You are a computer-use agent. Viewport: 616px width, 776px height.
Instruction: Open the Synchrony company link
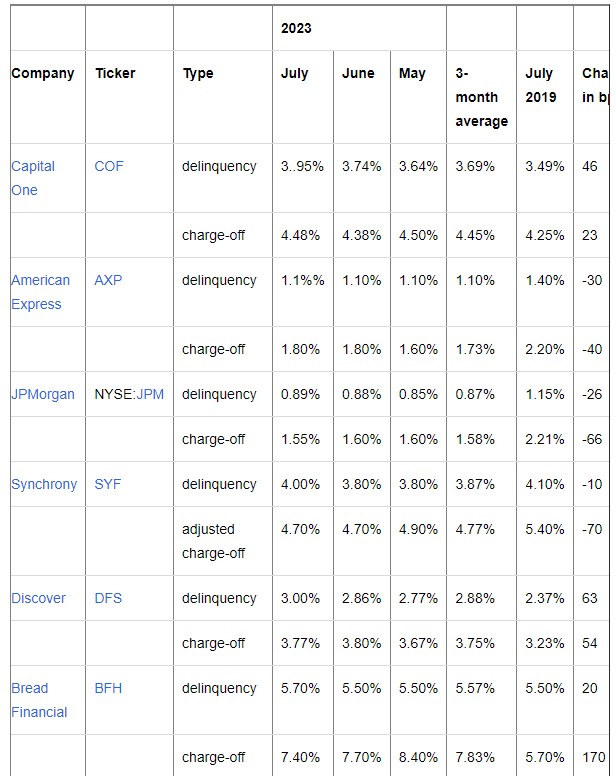(43, 485)
